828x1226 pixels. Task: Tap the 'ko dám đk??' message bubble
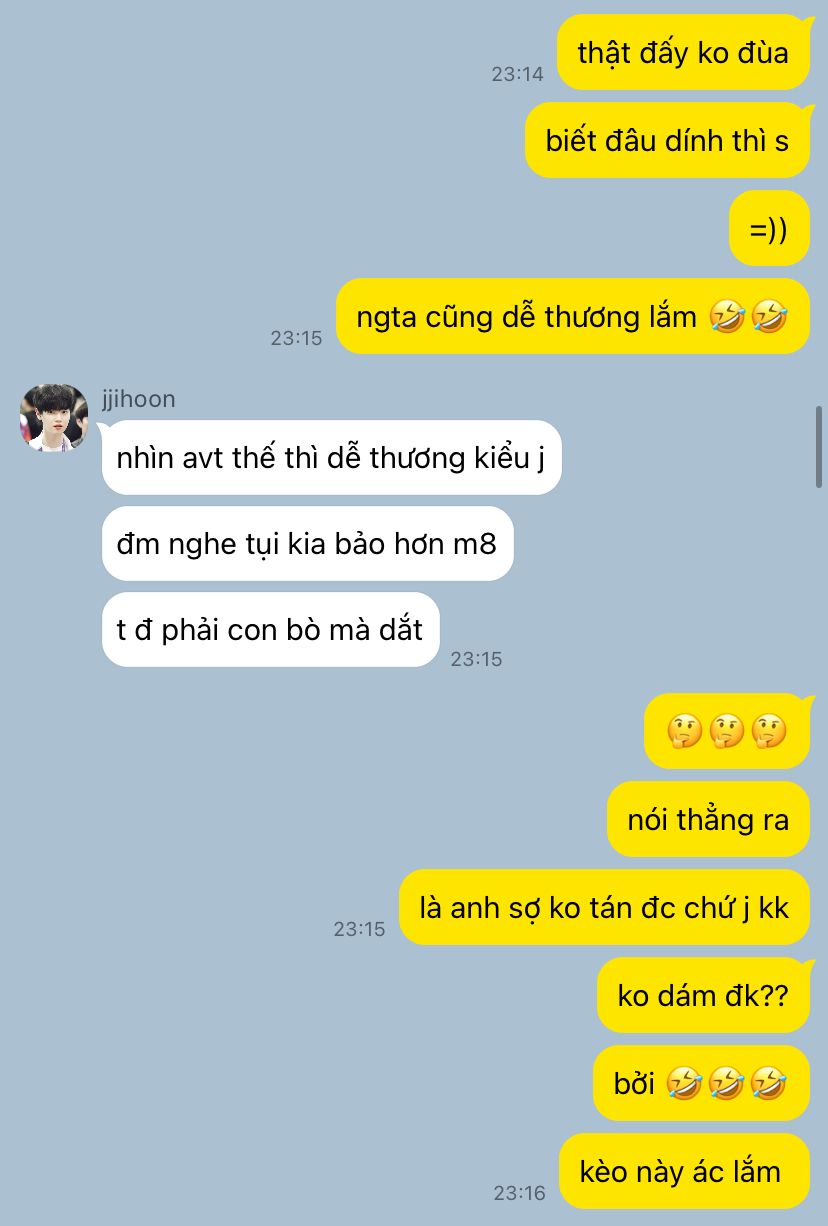[x=704, y=995]
